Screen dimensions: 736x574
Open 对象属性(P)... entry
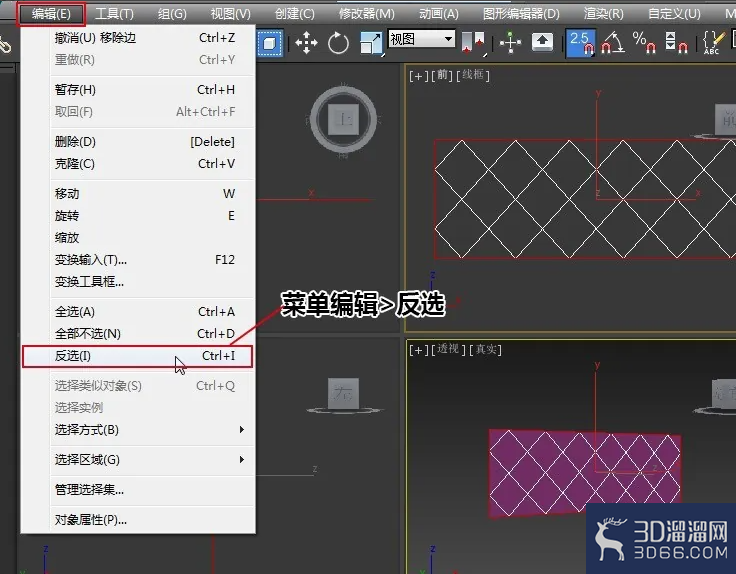click(138, 520)
